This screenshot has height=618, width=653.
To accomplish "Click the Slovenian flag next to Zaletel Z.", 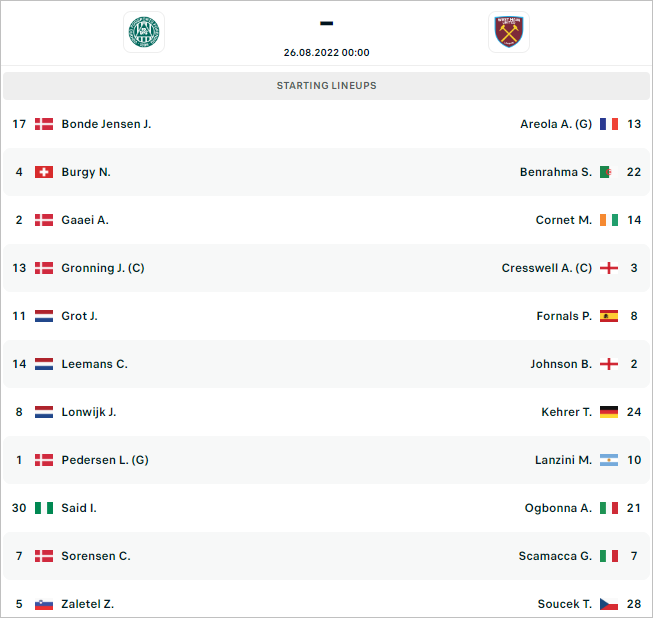I will coord(44,604).
